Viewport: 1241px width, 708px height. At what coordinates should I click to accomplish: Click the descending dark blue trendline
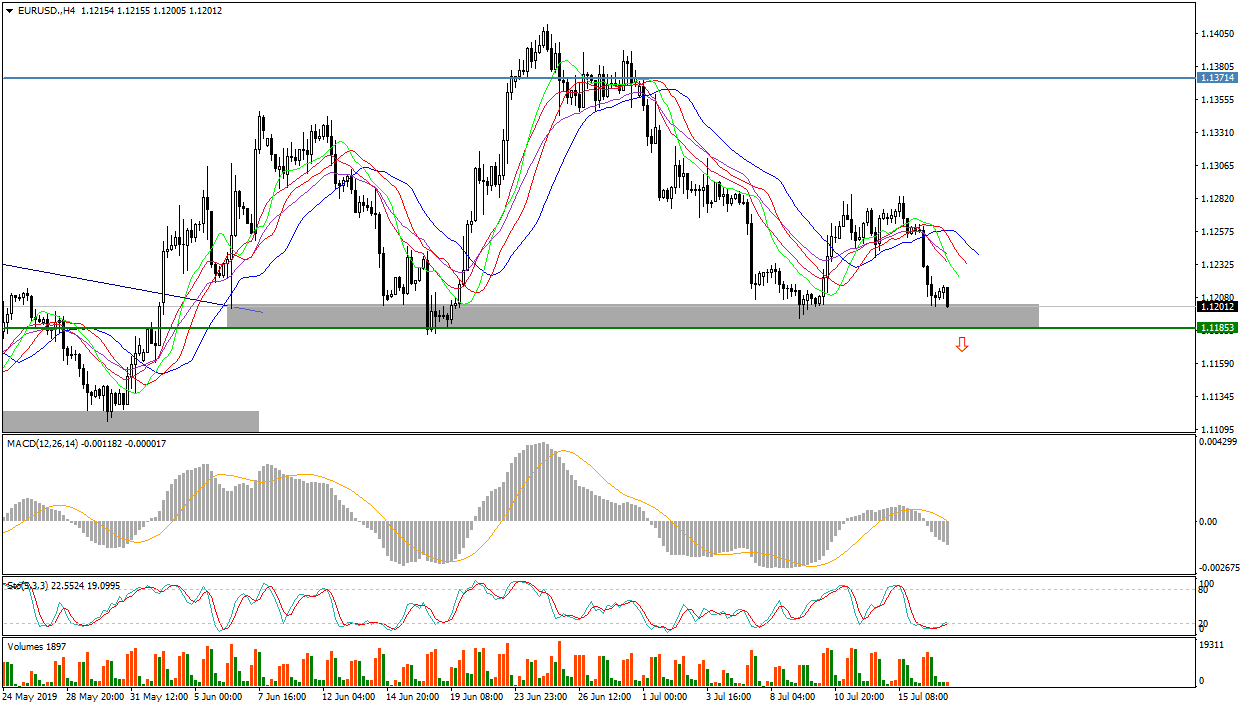pyautogui.click(x=100, y=281)
